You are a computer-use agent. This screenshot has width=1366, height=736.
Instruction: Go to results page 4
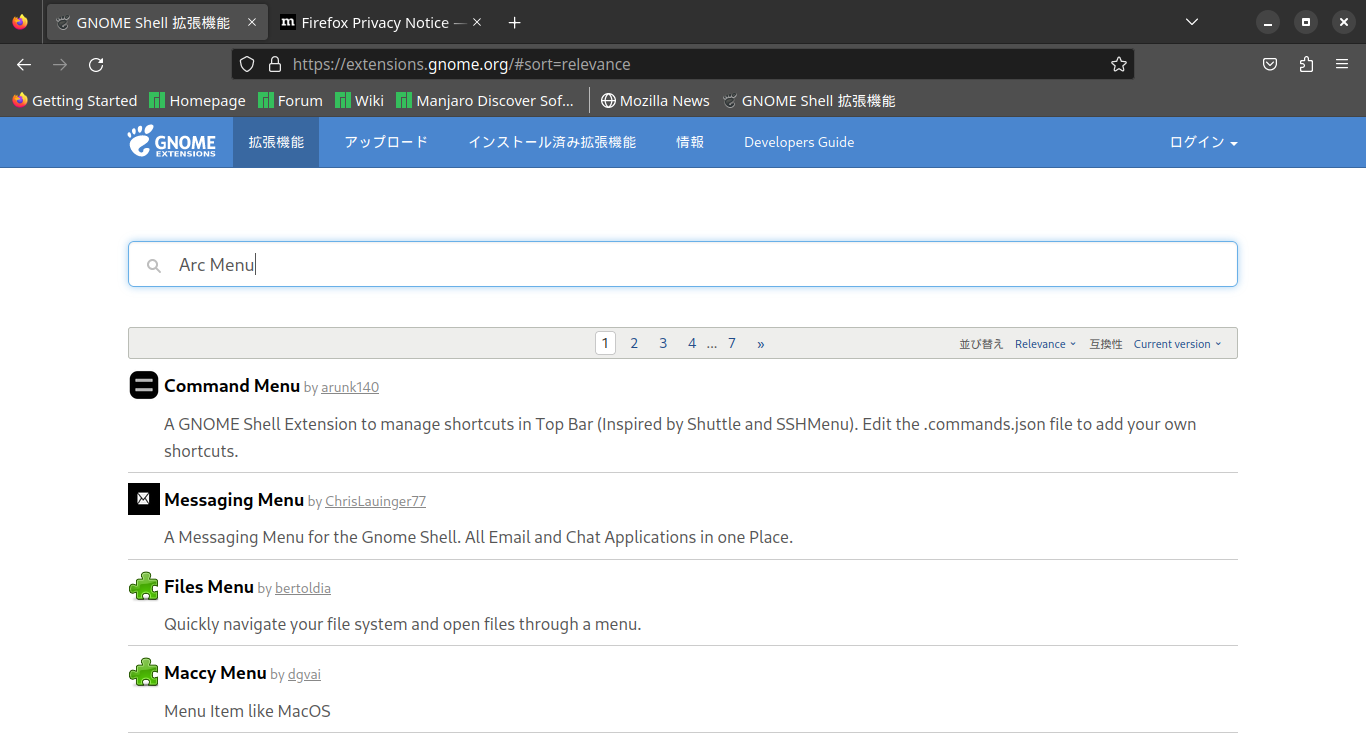point(692,343)
